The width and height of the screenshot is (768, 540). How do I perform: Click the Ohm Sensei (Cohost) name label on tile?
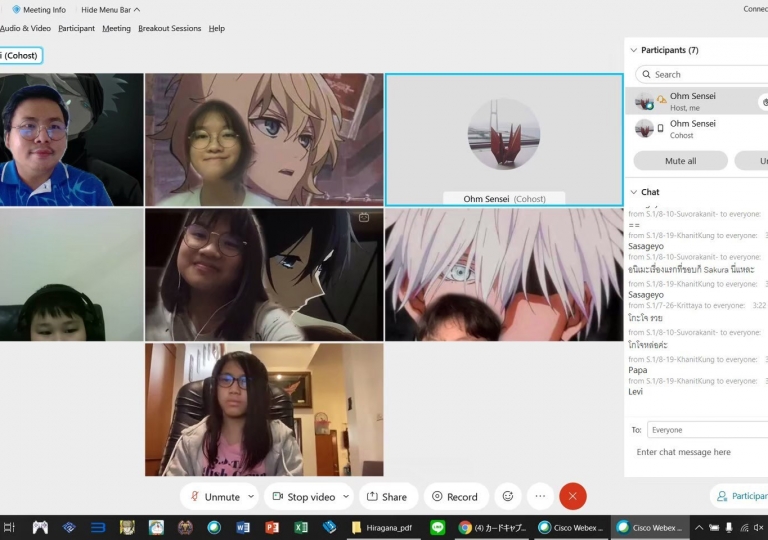504,198
